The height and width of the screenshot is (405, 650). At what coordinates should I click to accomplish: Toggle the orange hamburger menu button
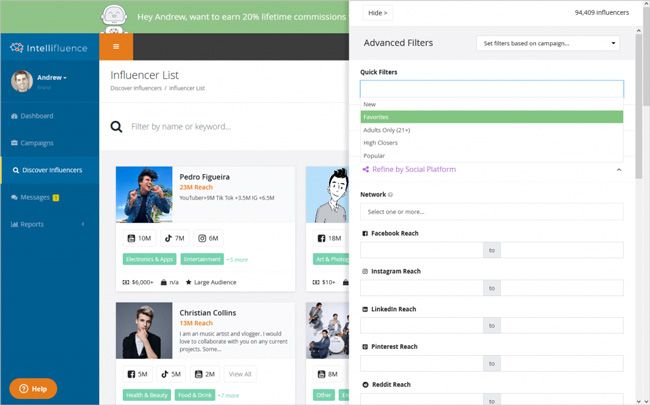[116, 46]
